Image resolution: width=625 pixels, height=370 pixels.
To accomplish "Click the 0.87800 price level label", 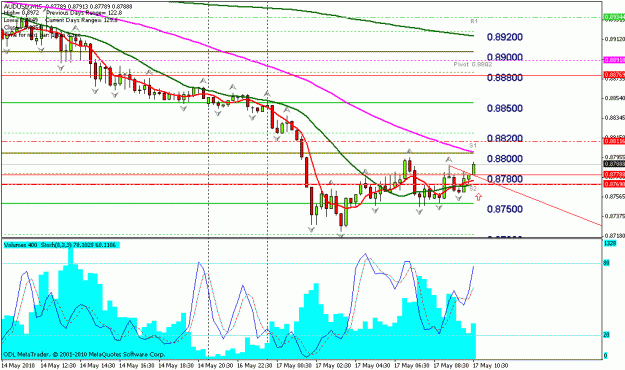I will click(x=504, y=179).
